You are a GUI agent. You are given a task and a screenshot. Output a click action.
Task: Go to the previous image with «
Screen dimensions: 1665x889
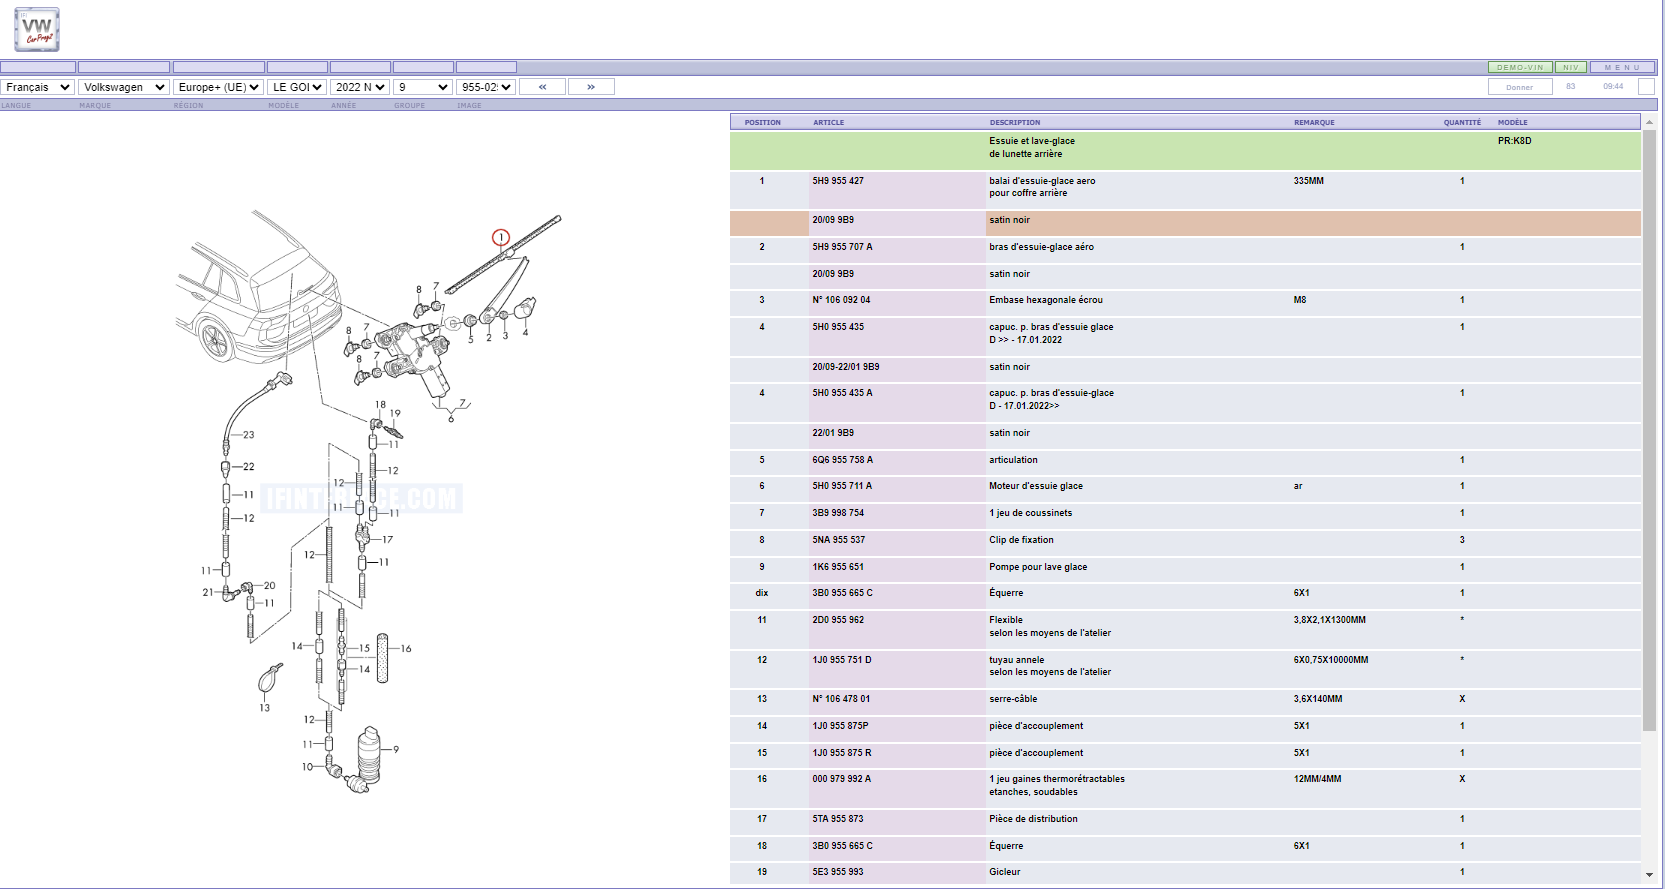pos(542,87)
